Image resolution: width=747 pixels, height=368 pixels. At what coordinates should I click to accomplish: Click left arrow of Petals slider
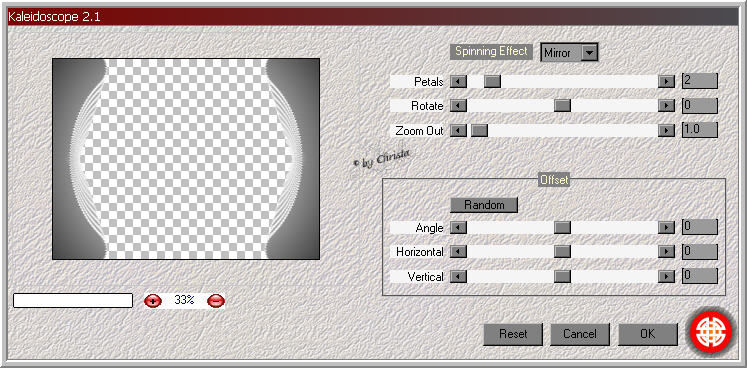click(458, 82)
